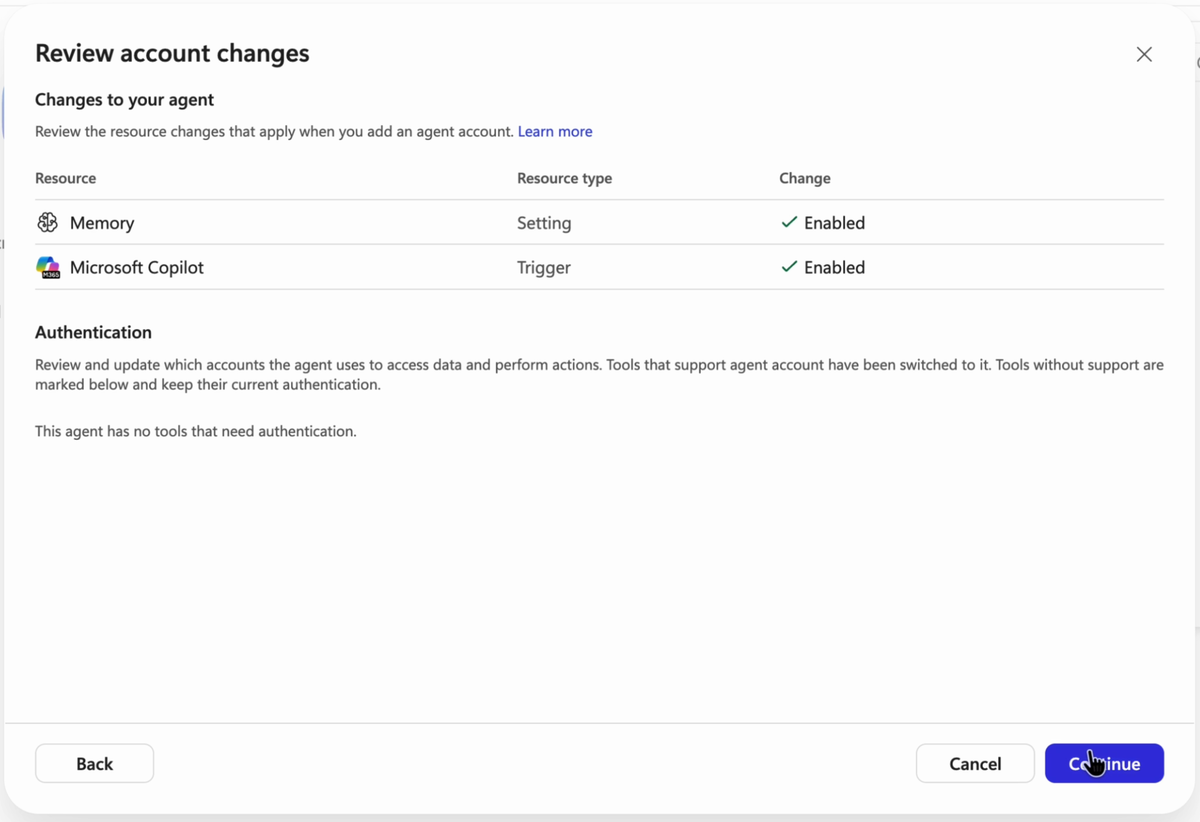Click Enabled text in Microsoft Copilot row
This screenshot has width=1200, height=822.
pyautogui.click(x=834, y=267)
